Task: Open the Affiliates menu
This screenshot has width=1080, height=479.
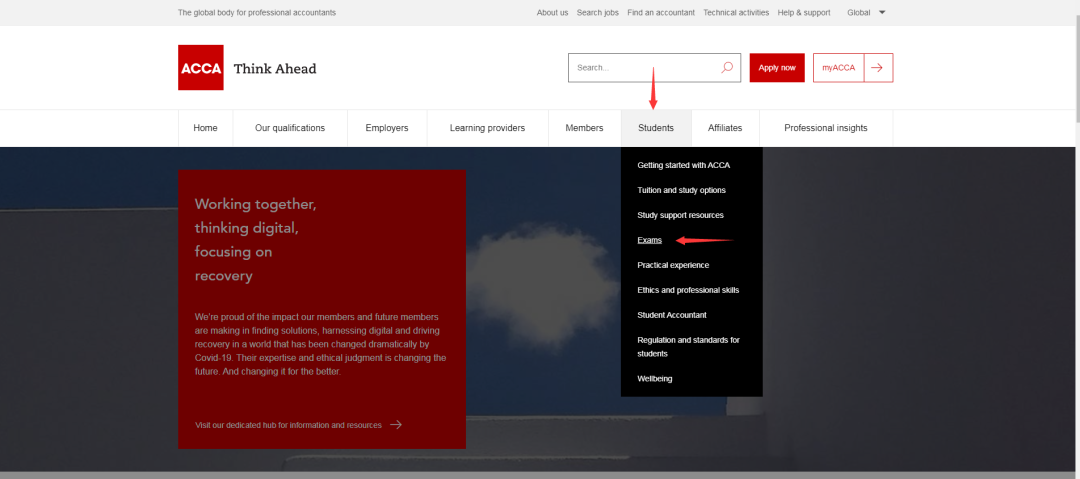Action: pos(725,128)
